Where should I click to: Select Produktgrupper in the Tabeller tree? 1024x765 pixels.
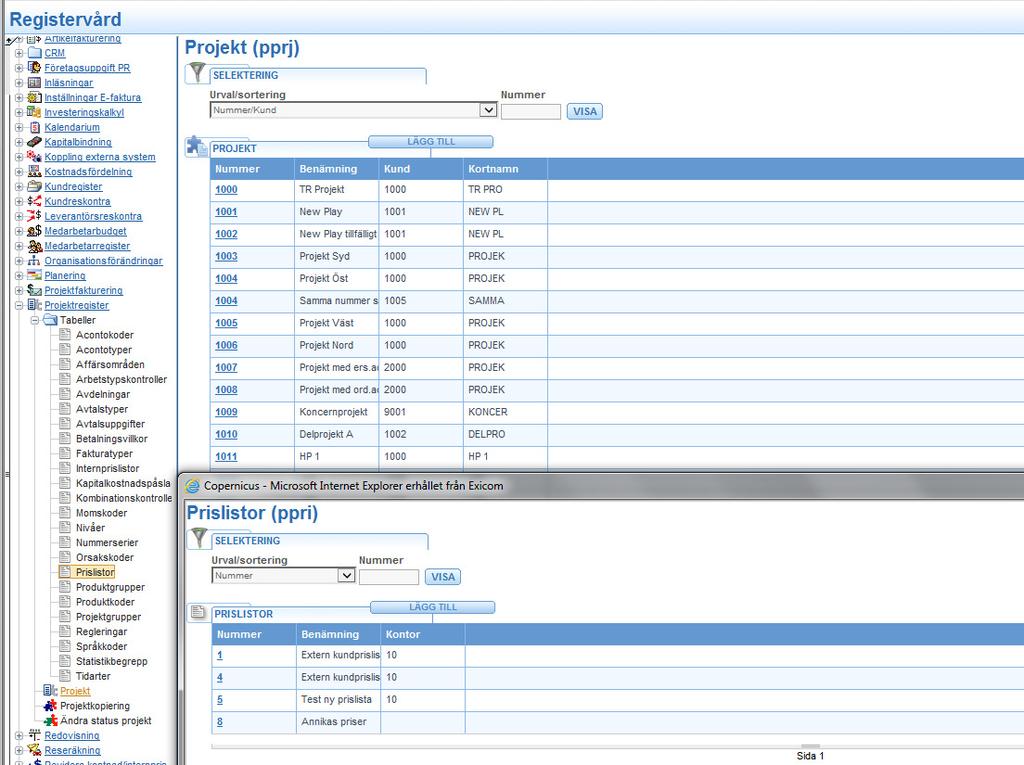click(110, 587)
